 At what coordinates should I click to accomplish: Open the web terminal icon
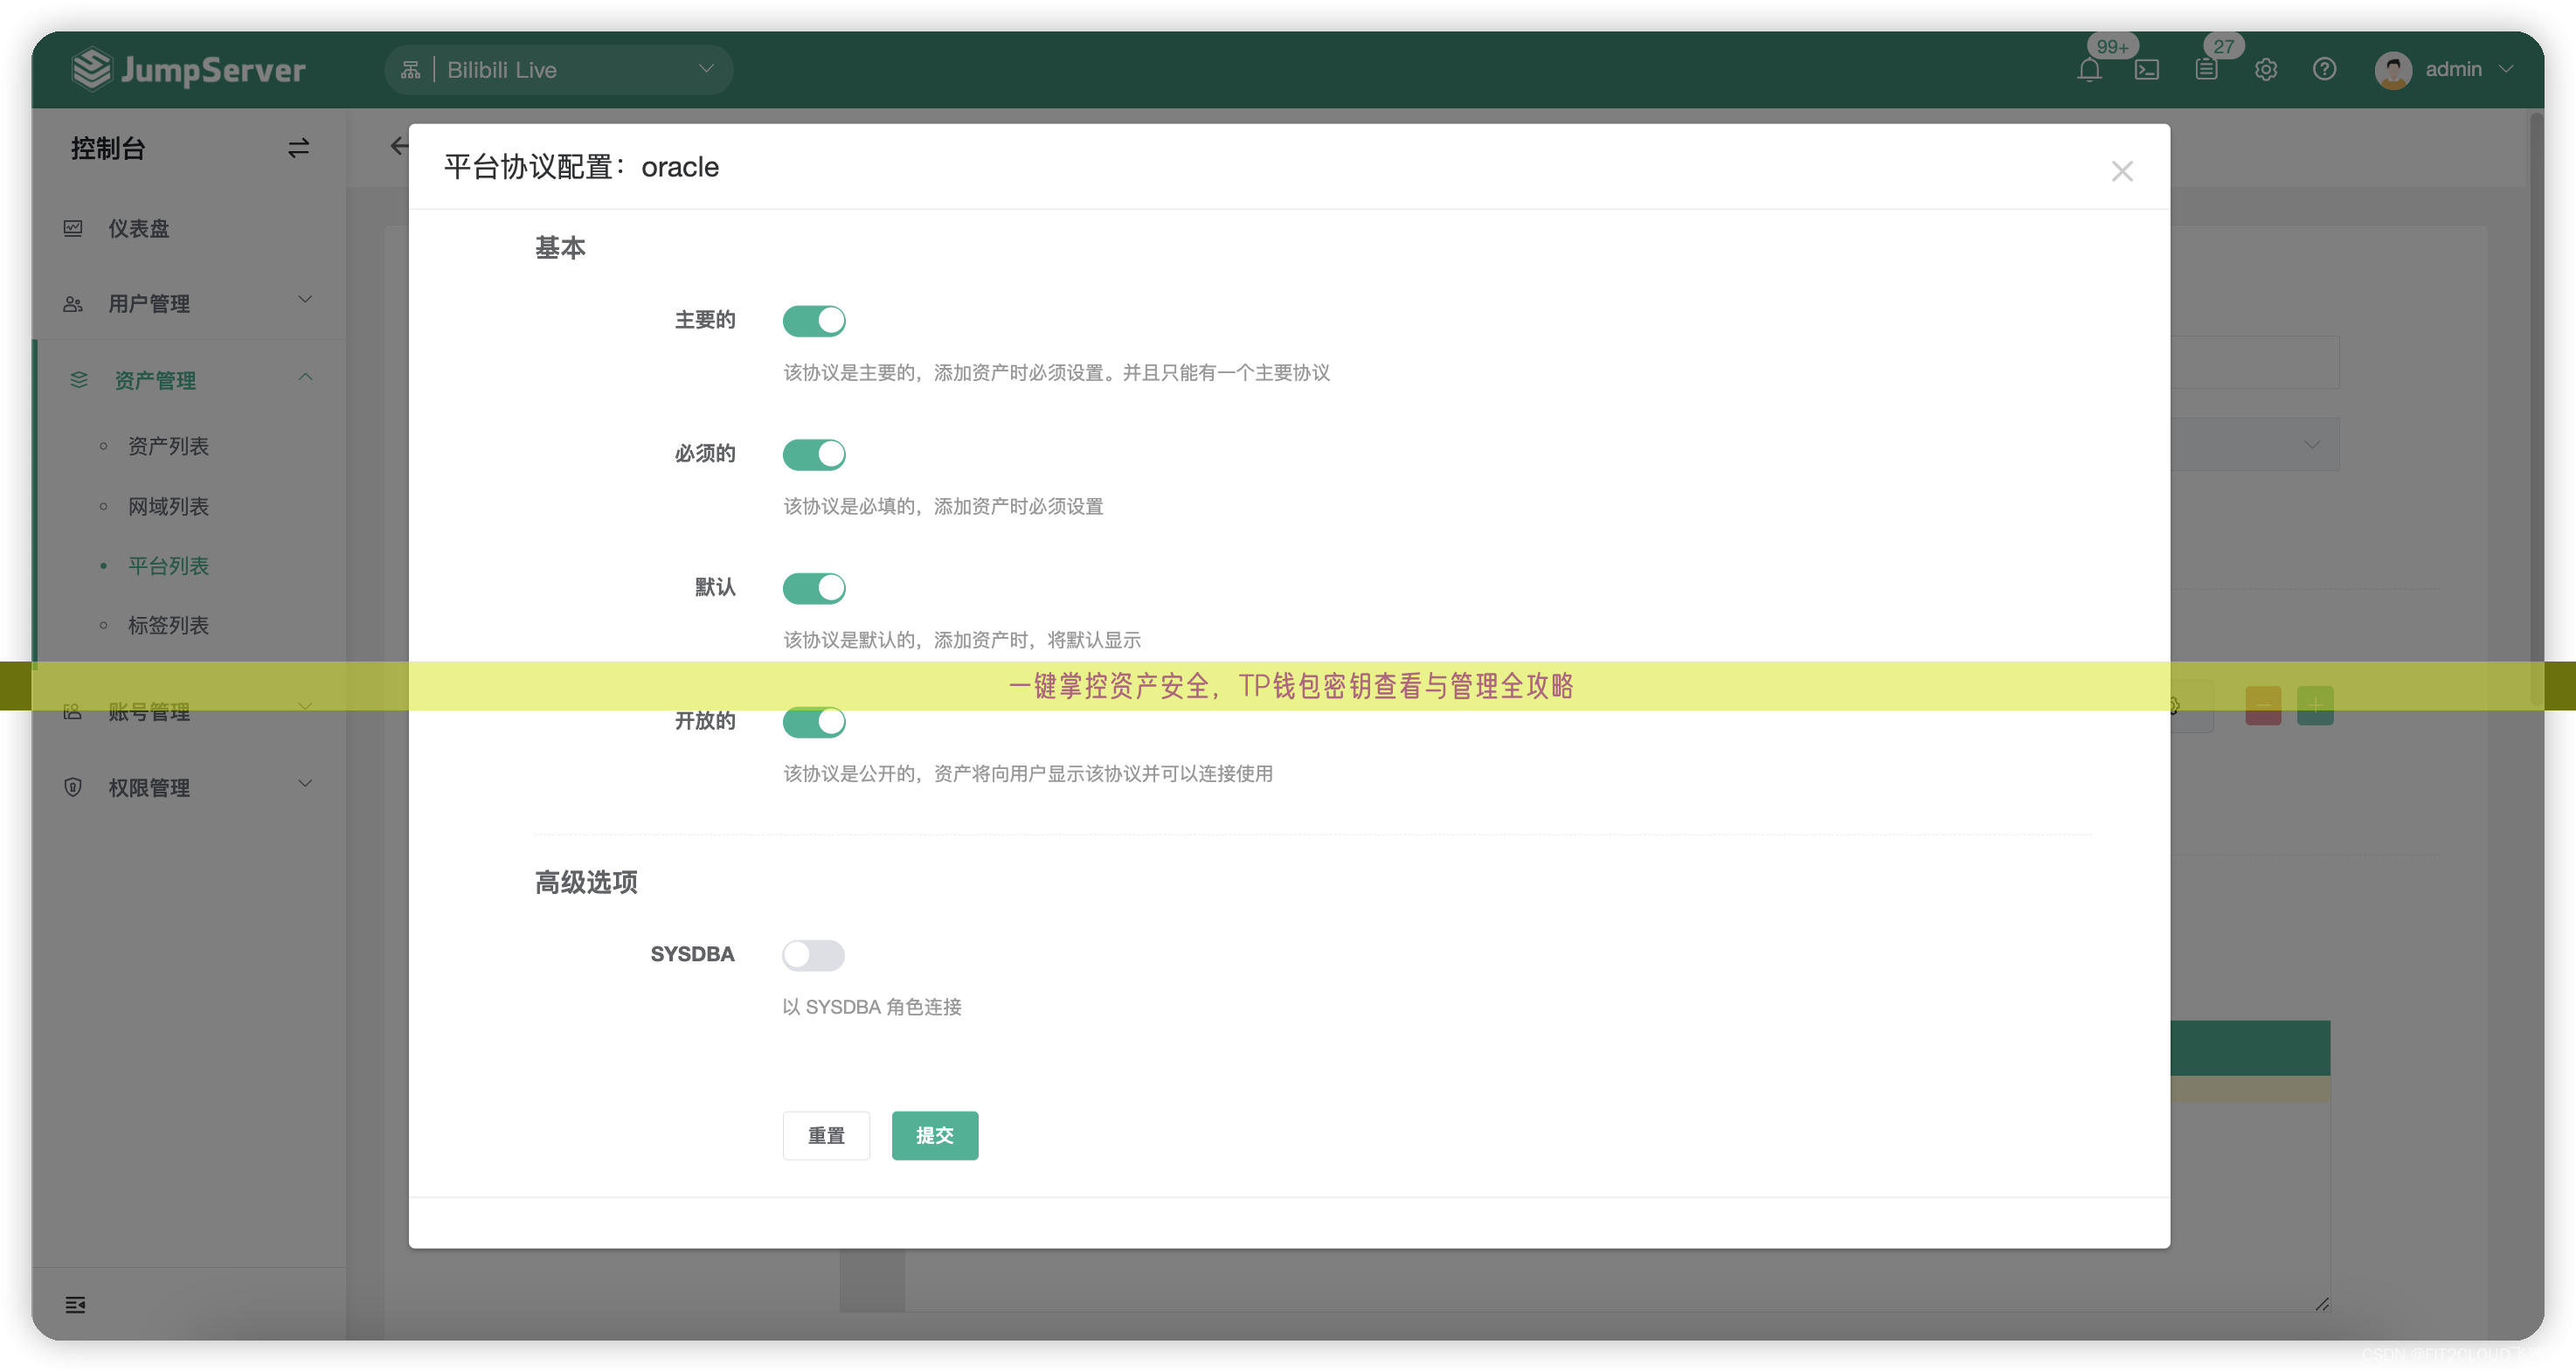[2147, 69]
